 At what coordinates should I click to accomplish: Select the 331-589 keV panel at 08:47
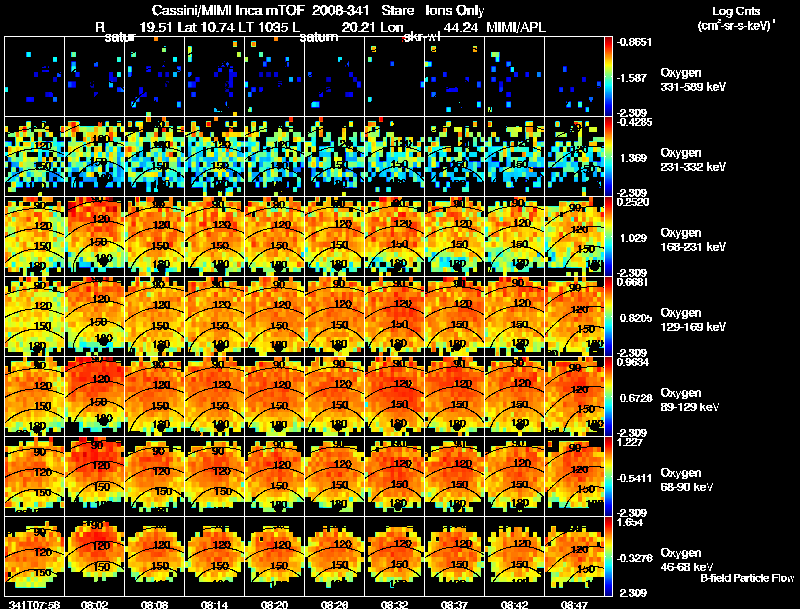574,77
